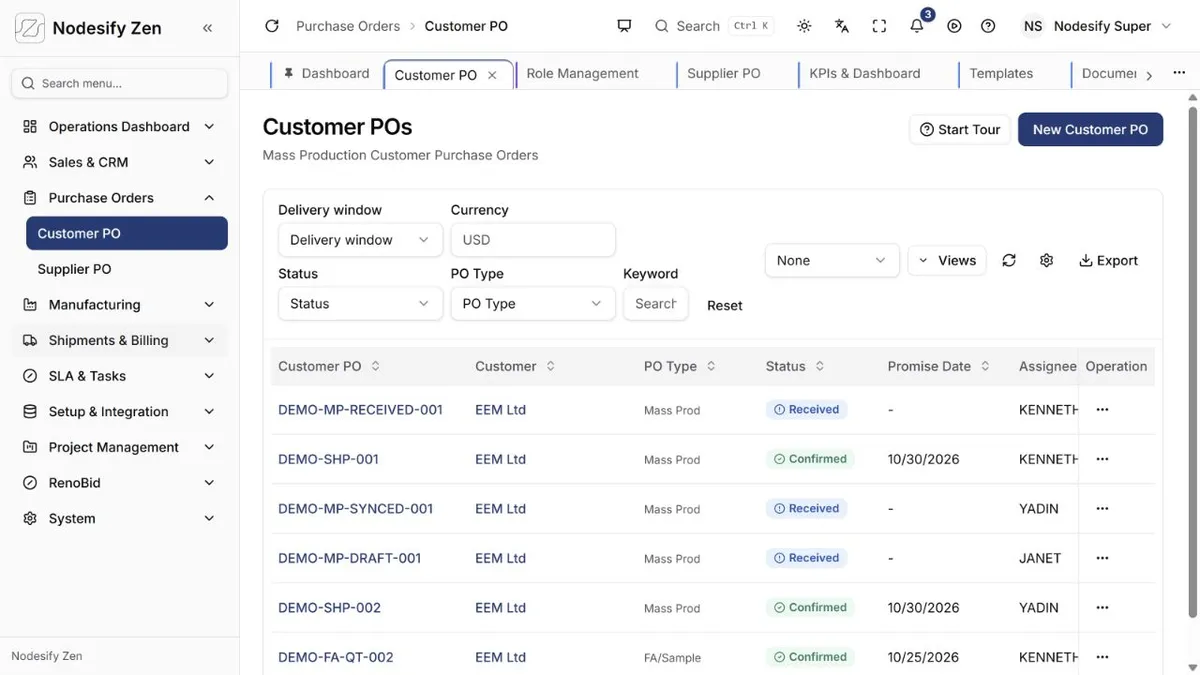Collapse the Purchase Orders menu
This screenshot has height=675, width=1200.
coord(119,198)
